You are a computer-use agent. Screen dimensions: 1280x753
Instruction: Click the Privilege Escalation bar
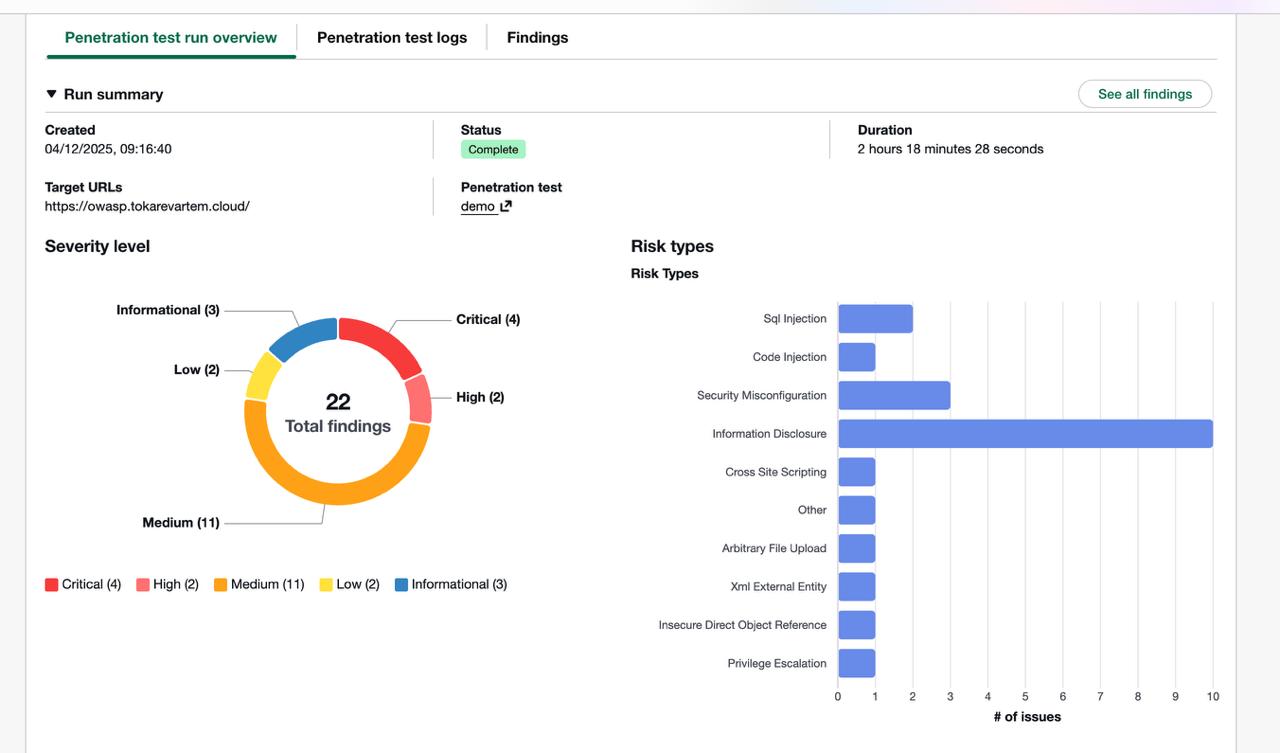pos(856,663)
